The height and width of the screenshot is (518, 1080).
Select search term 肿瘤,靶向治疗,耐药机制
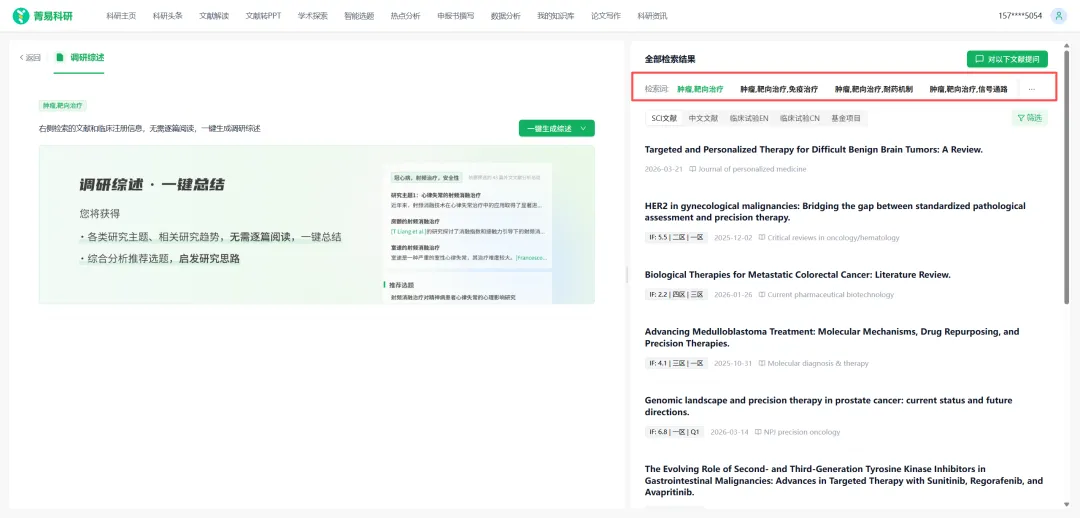[873, 89]
